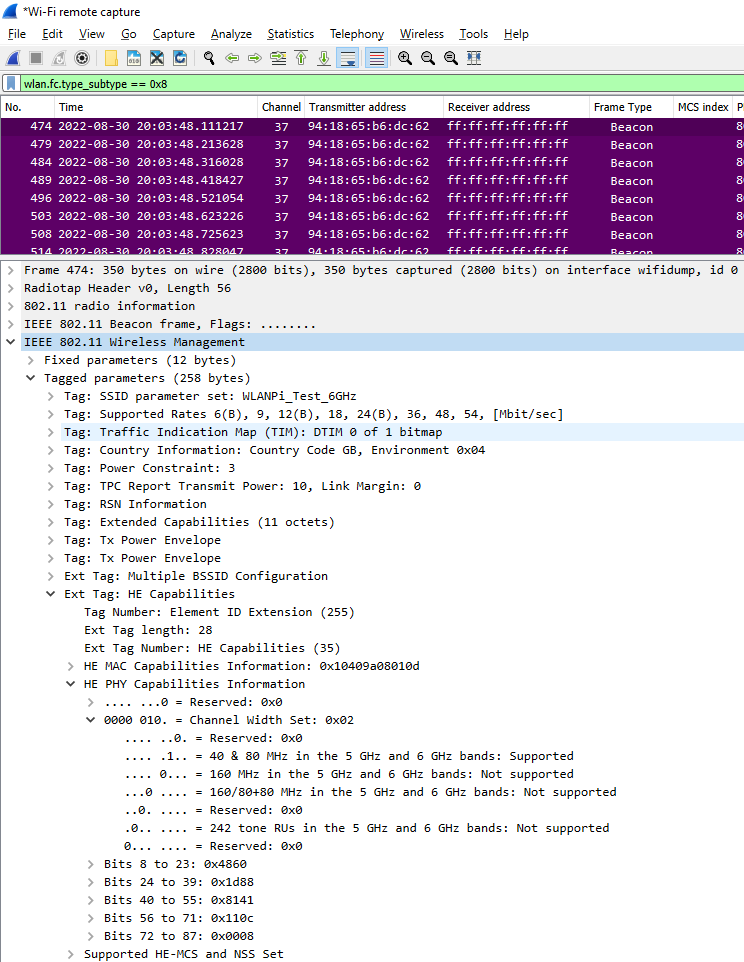The height and width of the screenshot is (962, 744).
Task: Go to the previous packet with the left arrow
Action: 232,58
